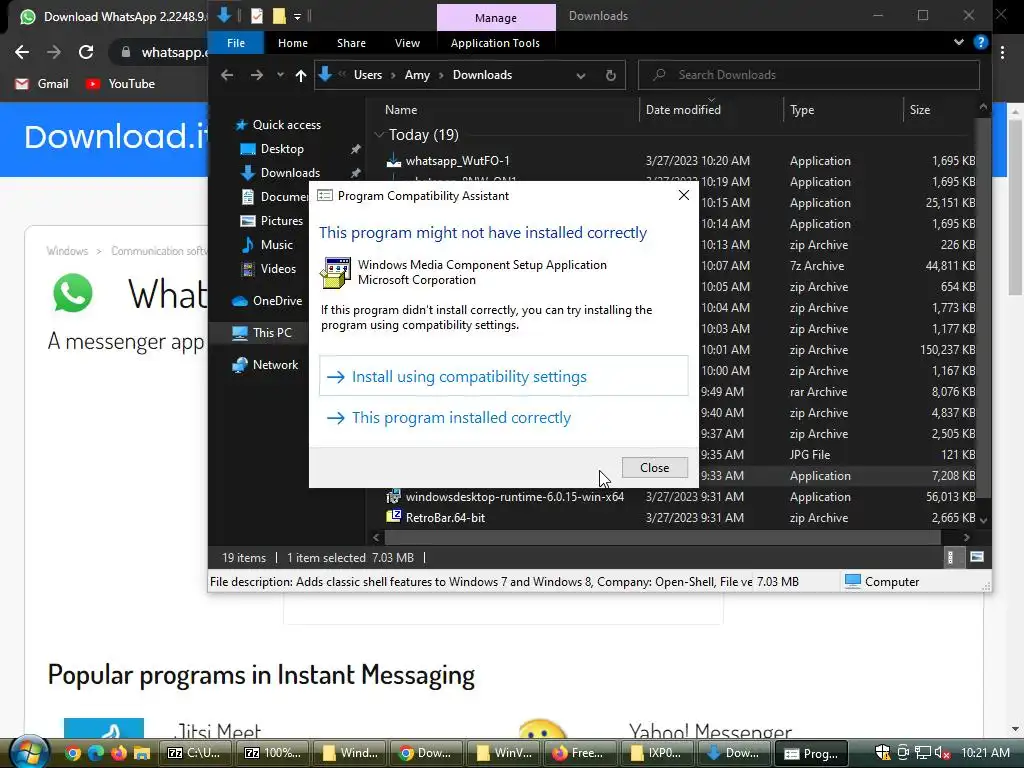Click the Users breadcrumb in the address bar

(368, 75)
